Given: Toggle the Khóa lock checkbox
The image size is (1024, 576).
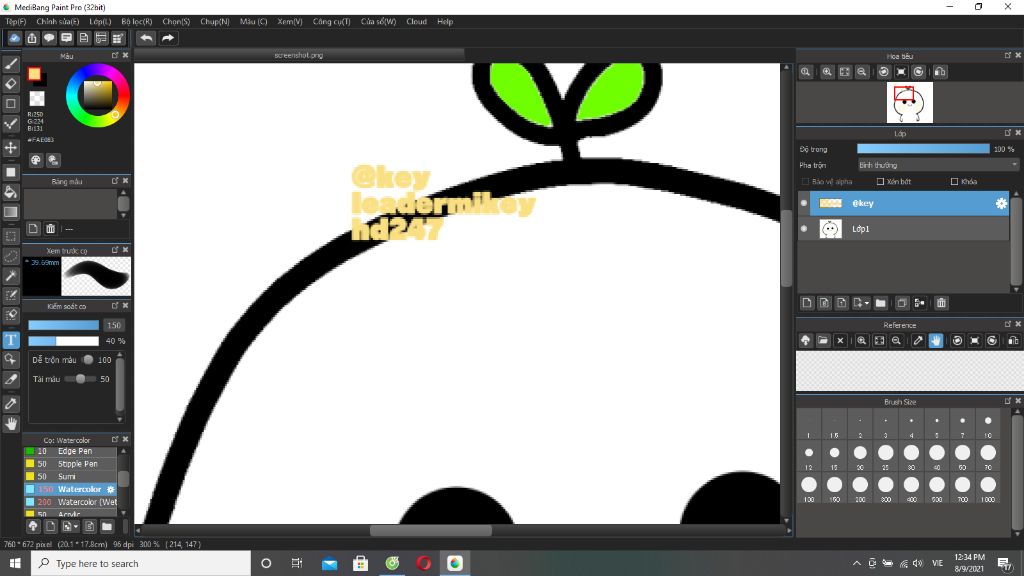Looking at the screenshot, I should click(955, 182).
